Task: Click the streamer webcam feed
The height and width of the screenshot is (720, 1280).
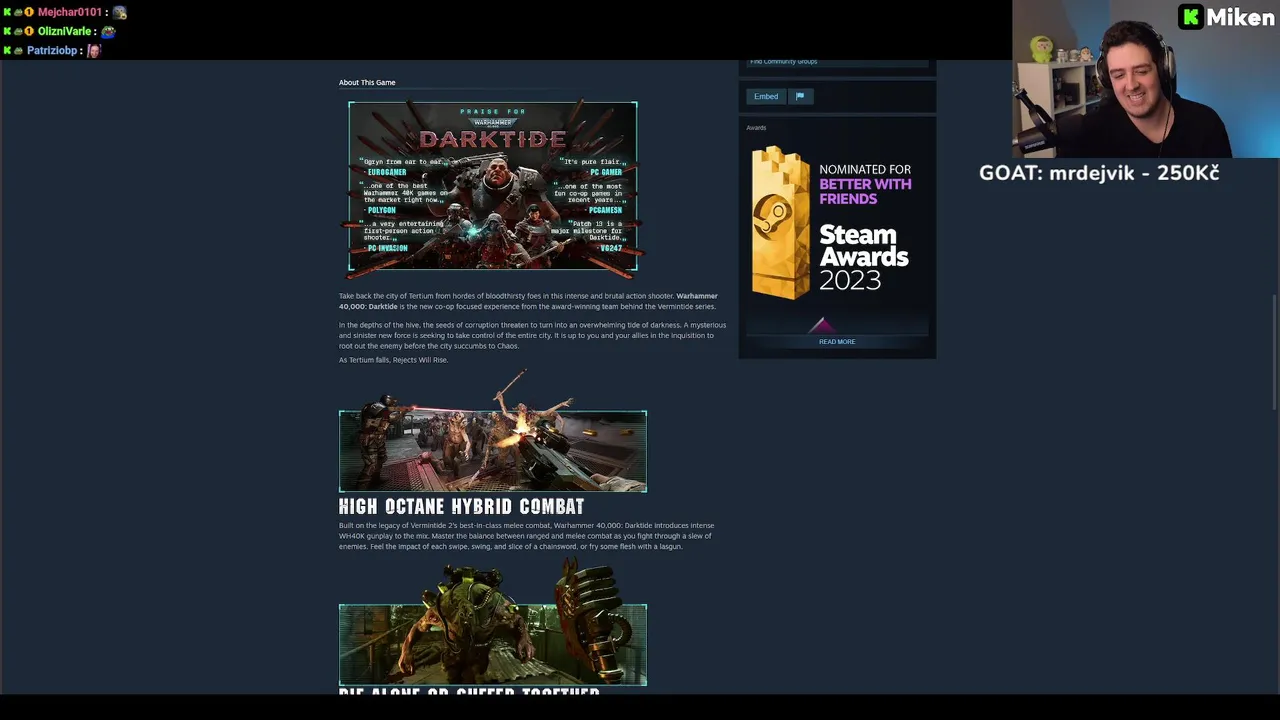Action: click(1146, 79)
